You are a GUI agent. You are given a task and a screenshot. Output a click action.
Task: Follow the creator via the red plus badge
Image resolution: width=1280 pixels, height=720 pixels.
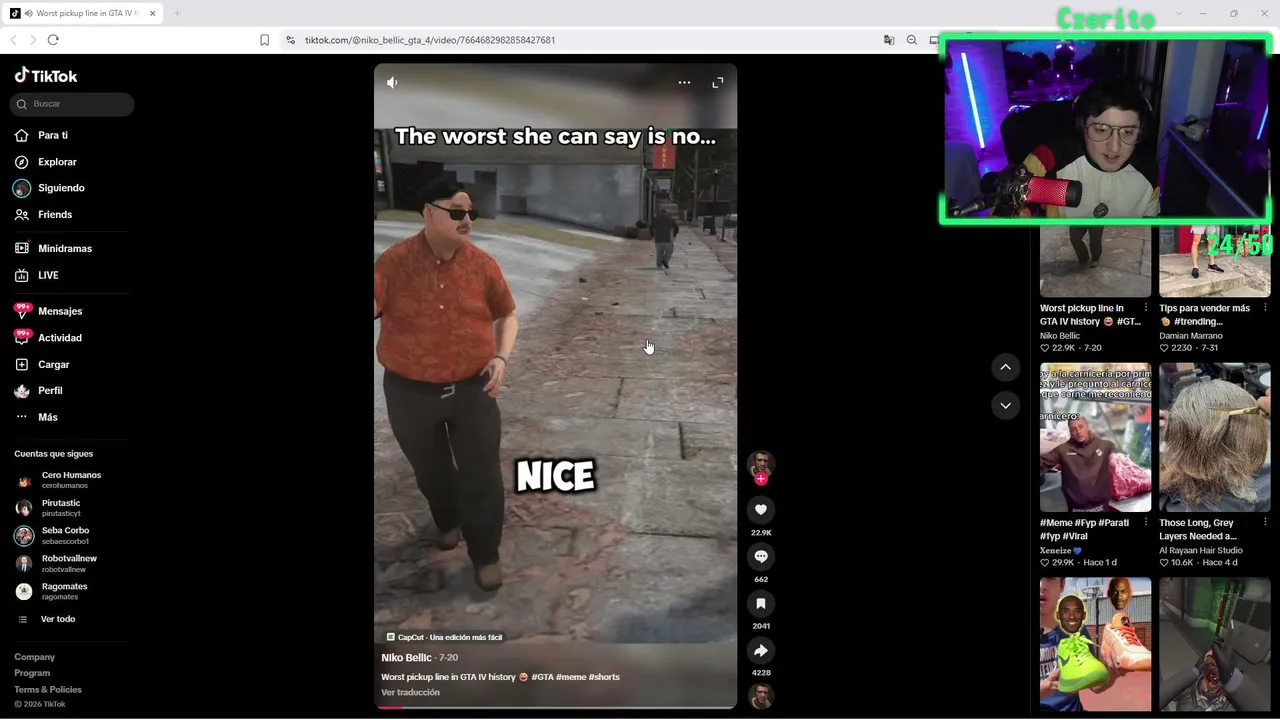761,479
